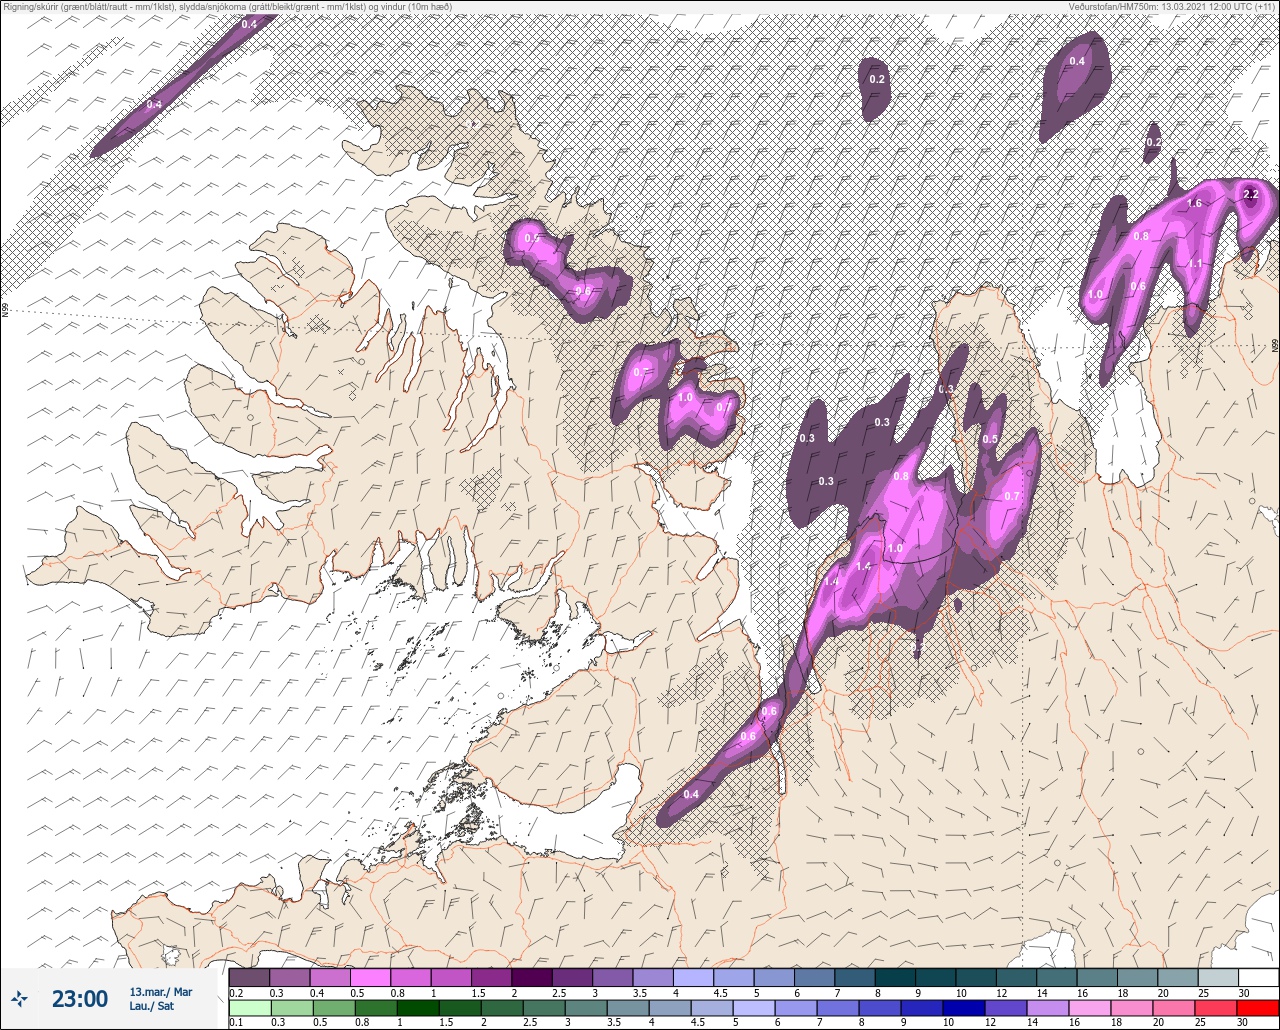The height and width of the screenshot is (1030, 1280).
Task: Click the 1.1 snowfall value on the map
Action: [x=1195, y=264]
